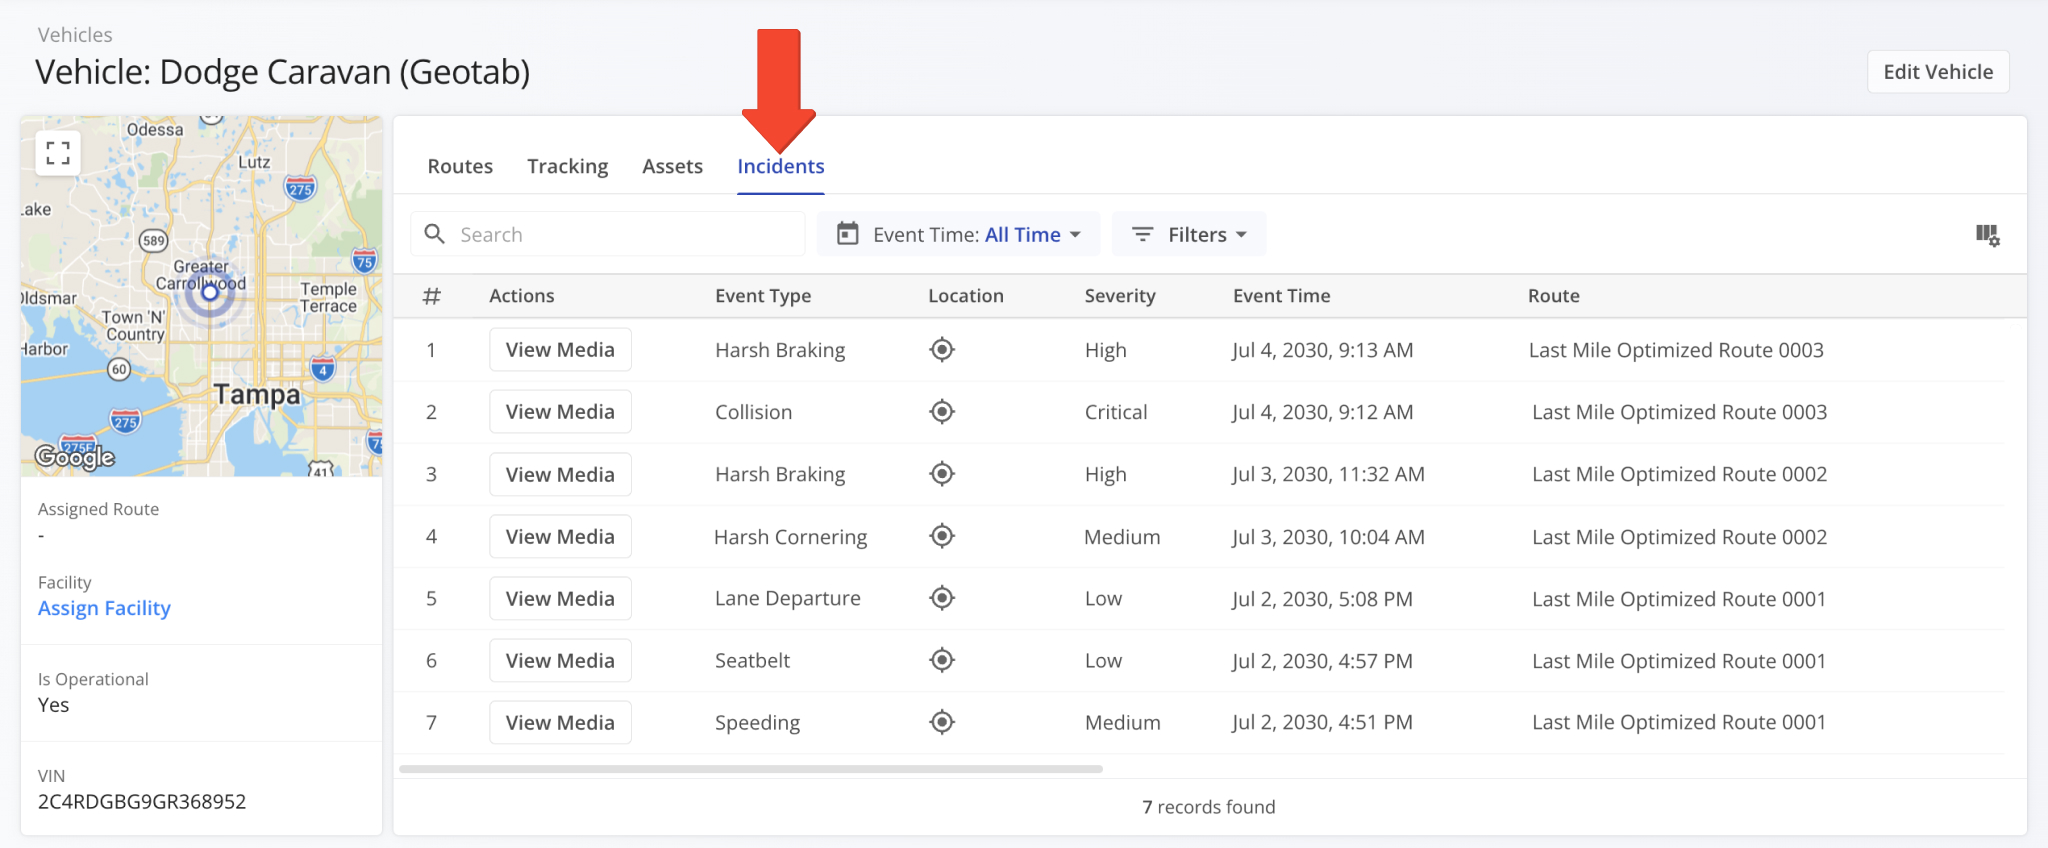
Task: View Media for the Speeding incident
Action: (x=560, y=722)
